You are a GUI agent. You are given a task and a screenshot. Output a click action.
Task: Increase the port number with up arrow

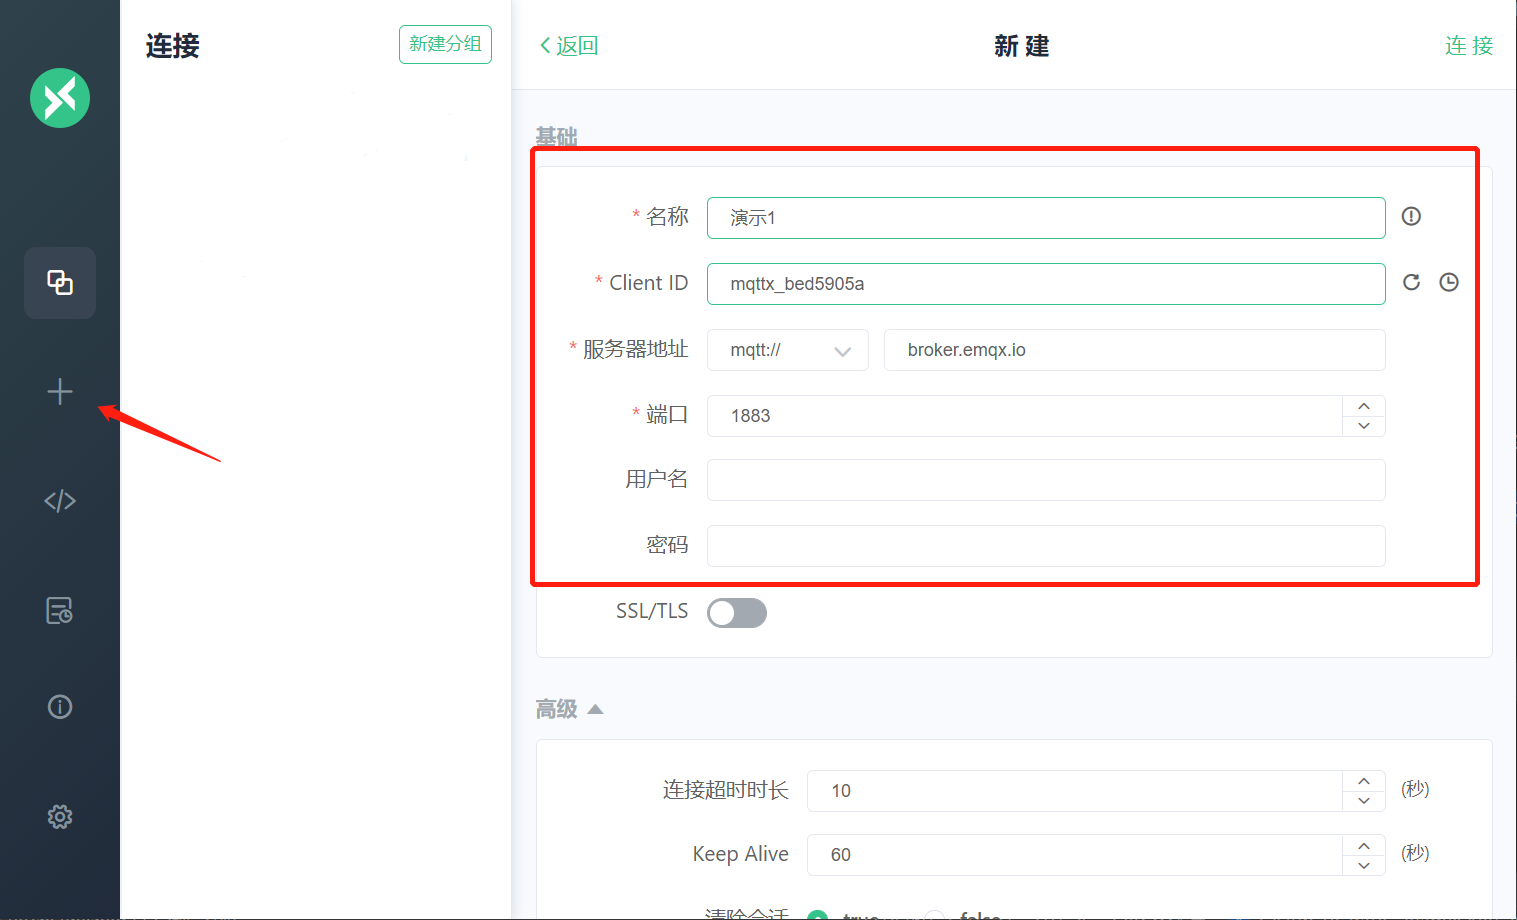click(x=1364, y=406)
